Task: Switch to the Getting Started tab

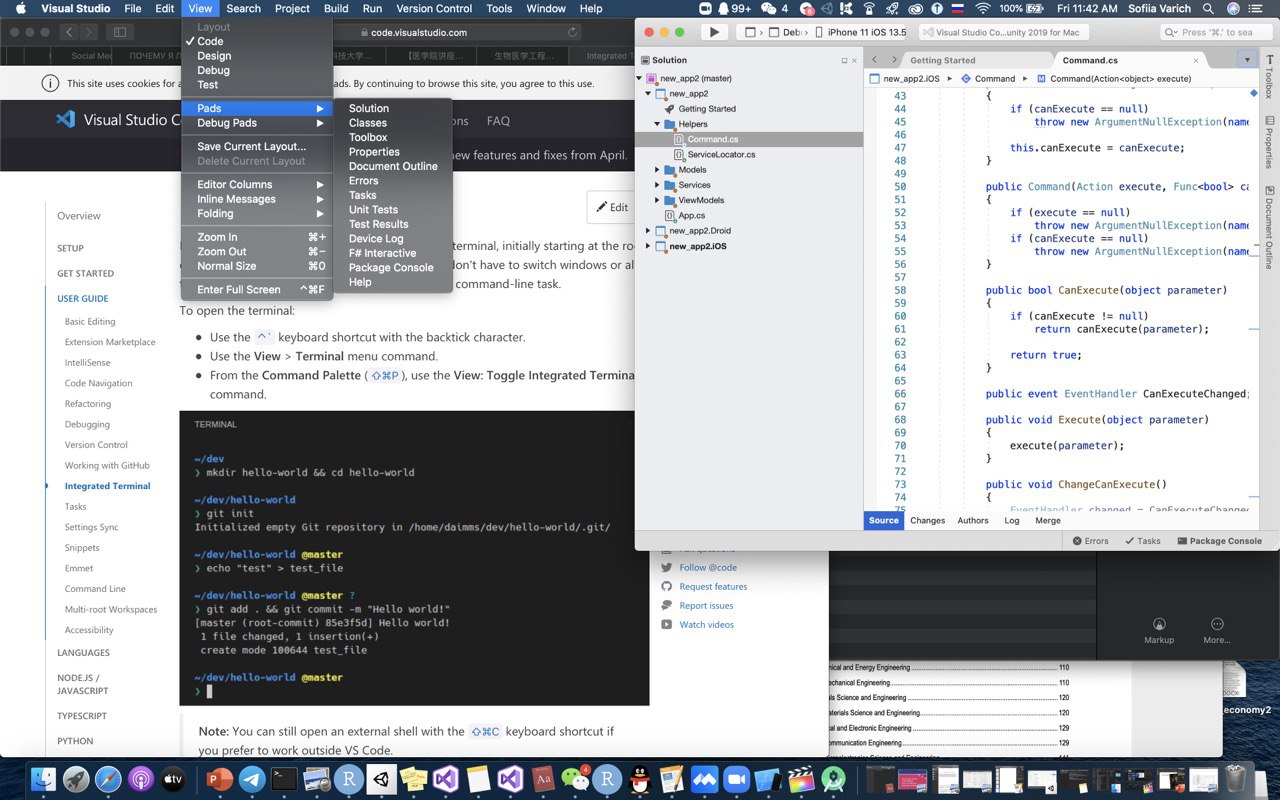Action: coord(943,60)
